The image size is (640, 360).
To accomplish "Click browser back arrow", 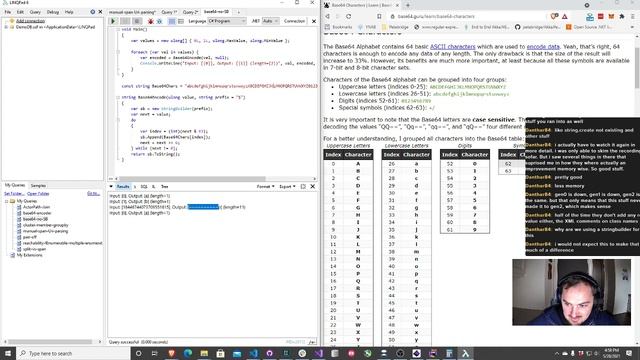I will [x=327, y=16].
